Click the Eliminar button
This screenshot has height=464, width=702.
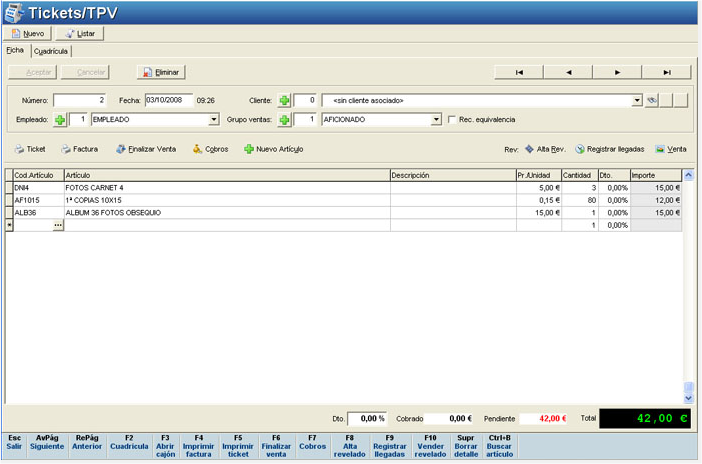point(161,72)
